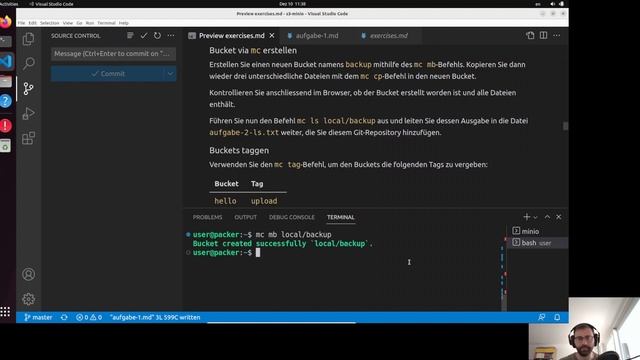
Task: Open the Run and Debug view
Action: point(29,113)
